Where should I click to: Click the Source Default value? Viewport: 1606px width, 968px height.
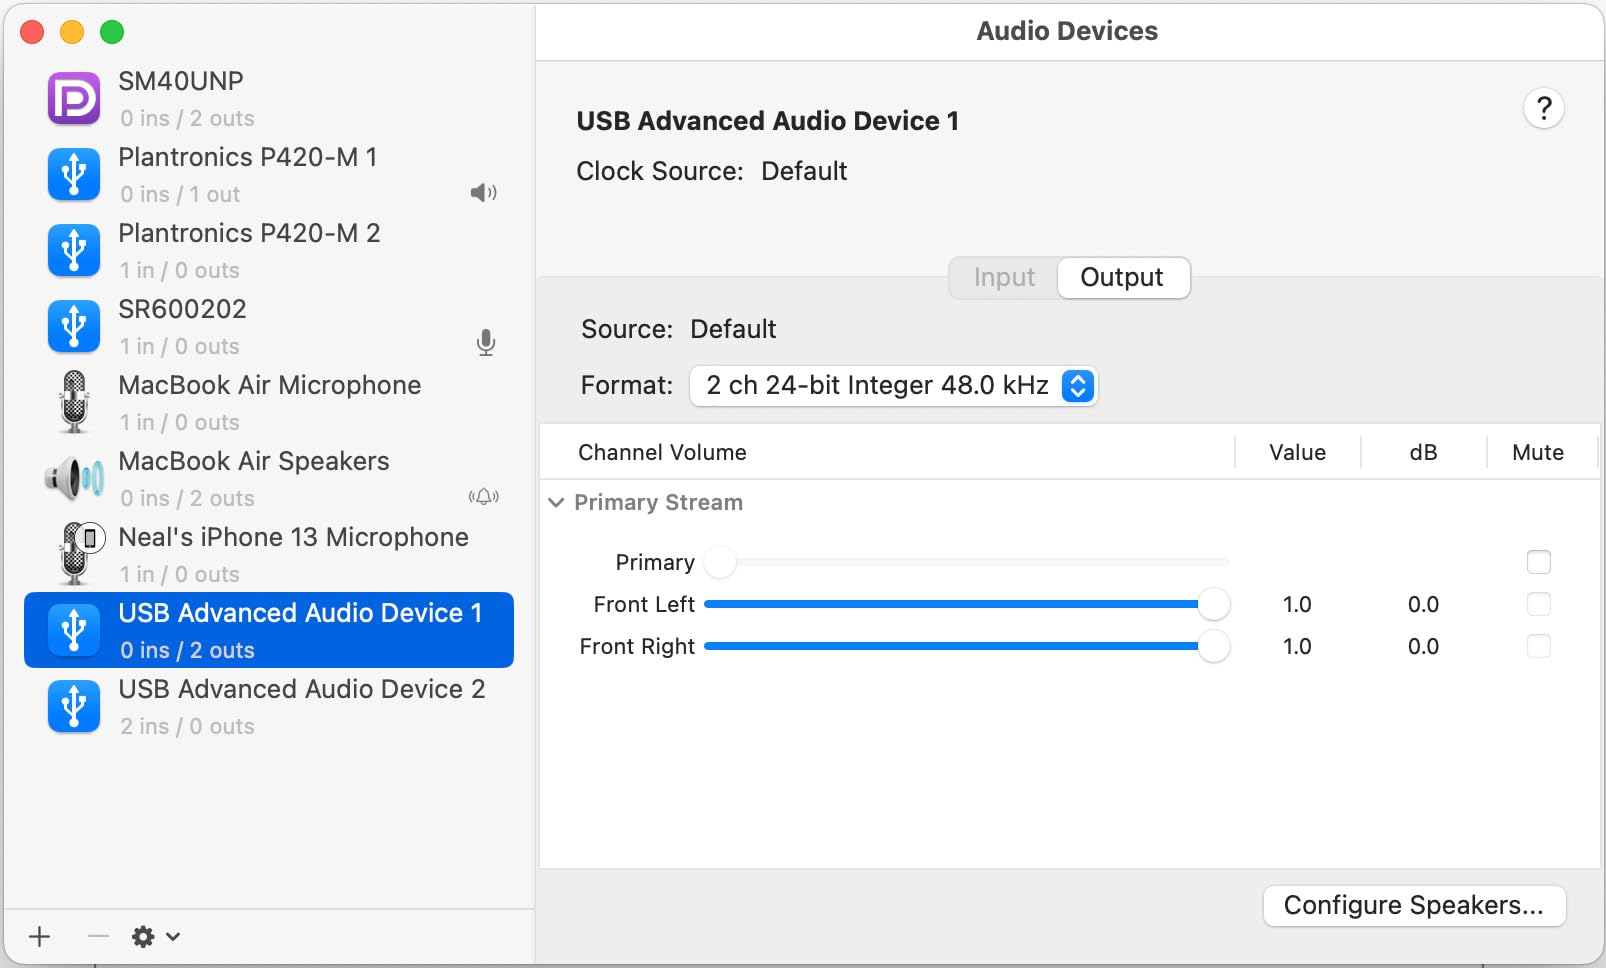tap(733, 329)
